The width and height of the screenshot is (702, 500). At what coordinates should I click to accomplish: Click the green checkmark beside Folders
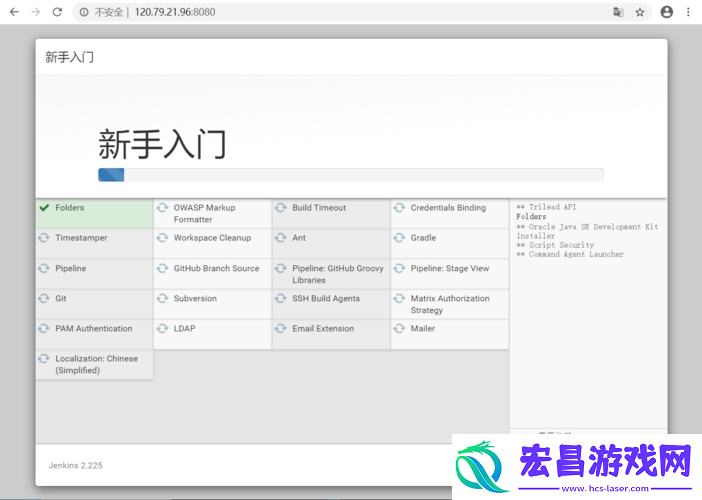click(x=44, y=208)
